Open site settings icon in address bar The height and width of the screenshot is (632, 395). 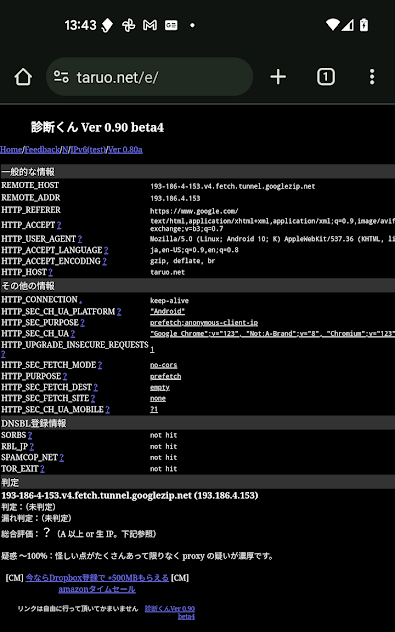click(61, 77)
